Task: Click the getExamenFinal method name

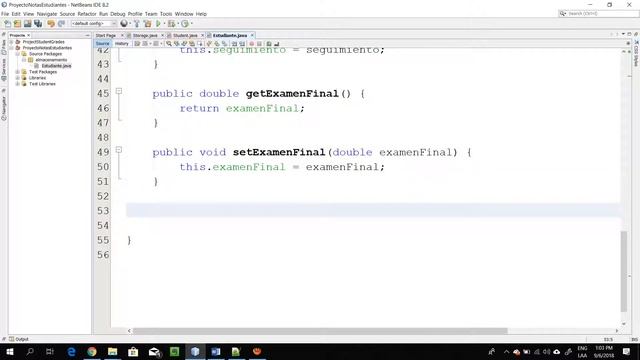Action: (x=292, y=94)
